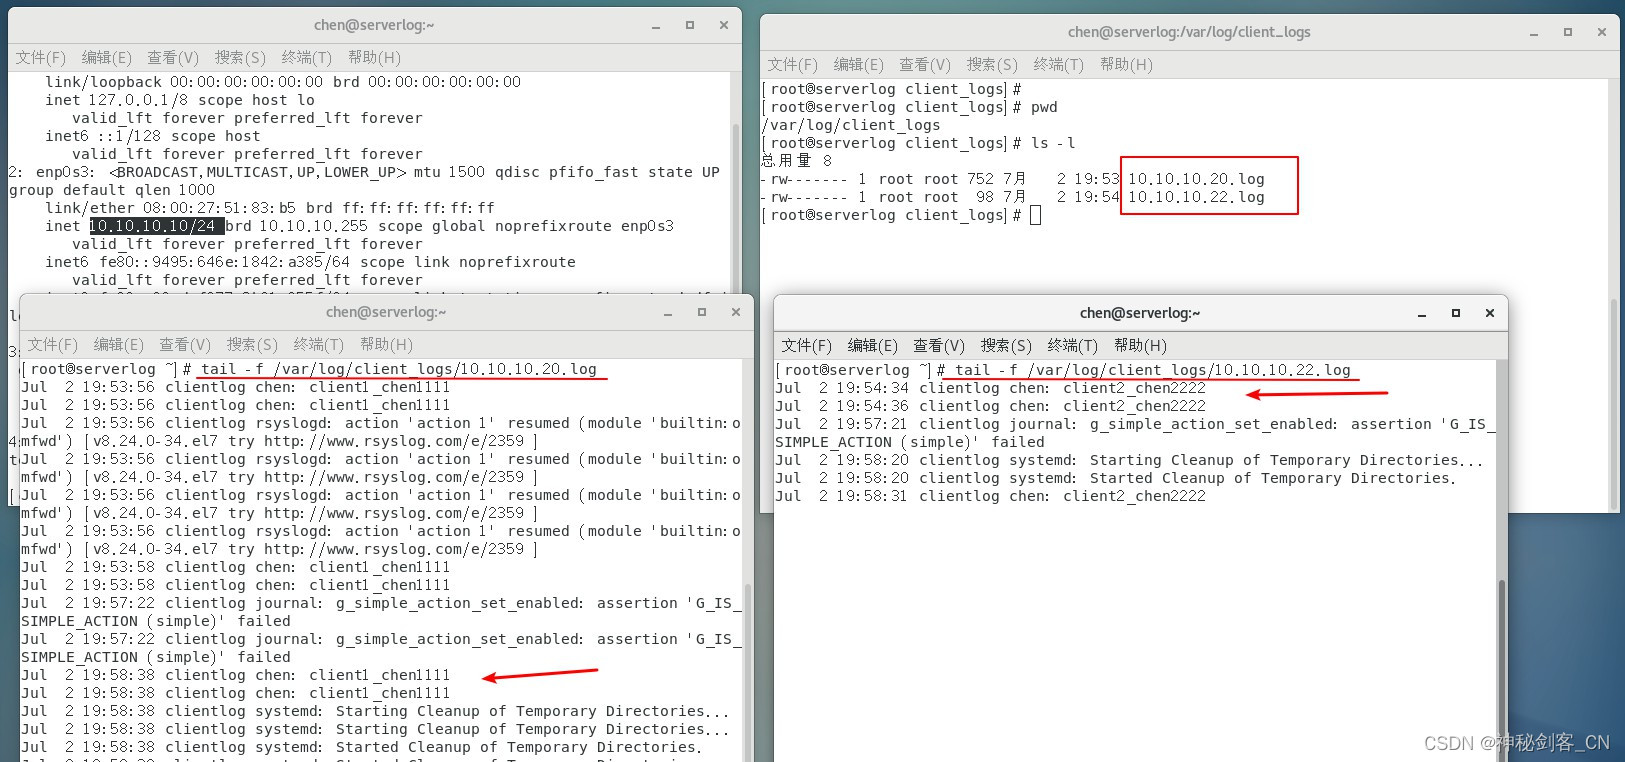This screenshot has height=762, width=1625.
Task: Open 搜索(S) menu in 10.10.10.22.log tail window
Action: [x=1006, y=345]
